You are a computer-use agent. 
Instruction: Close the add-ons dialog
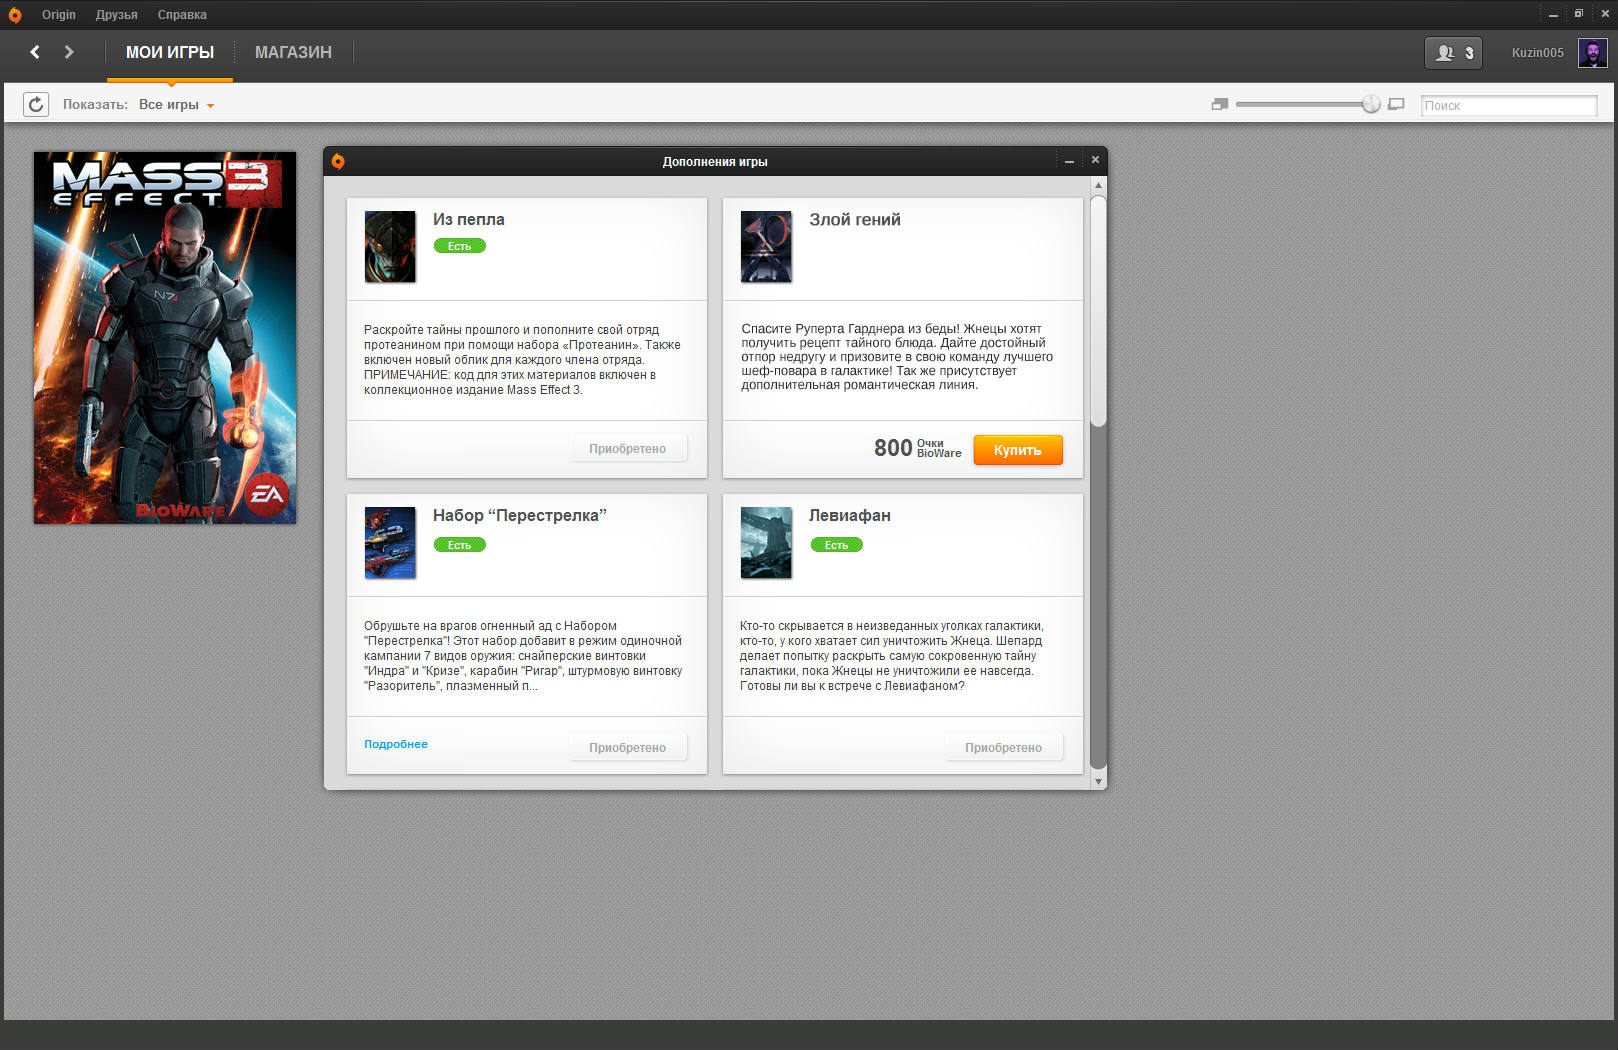(x=1095, y=160)
